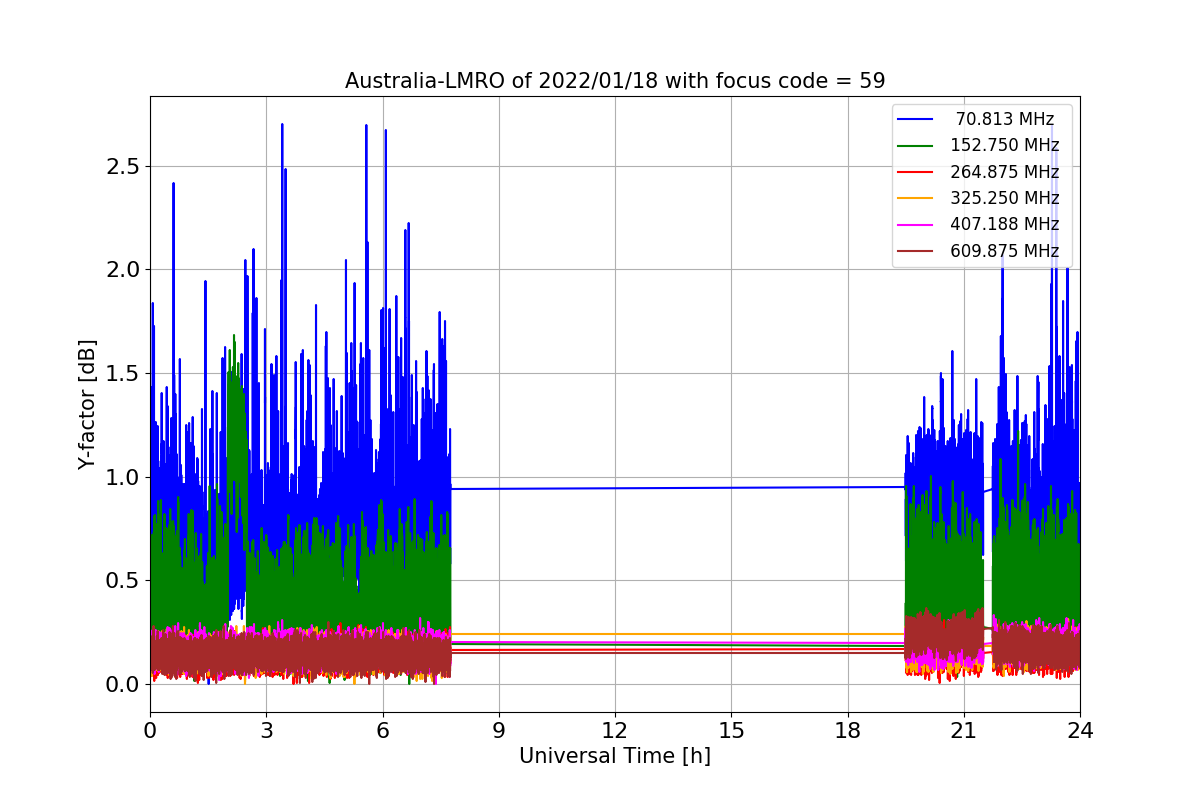This screenshot has width=1200, height=800.
Task: Select the 325.250 MHz legend label
Action: (1005, 198)
